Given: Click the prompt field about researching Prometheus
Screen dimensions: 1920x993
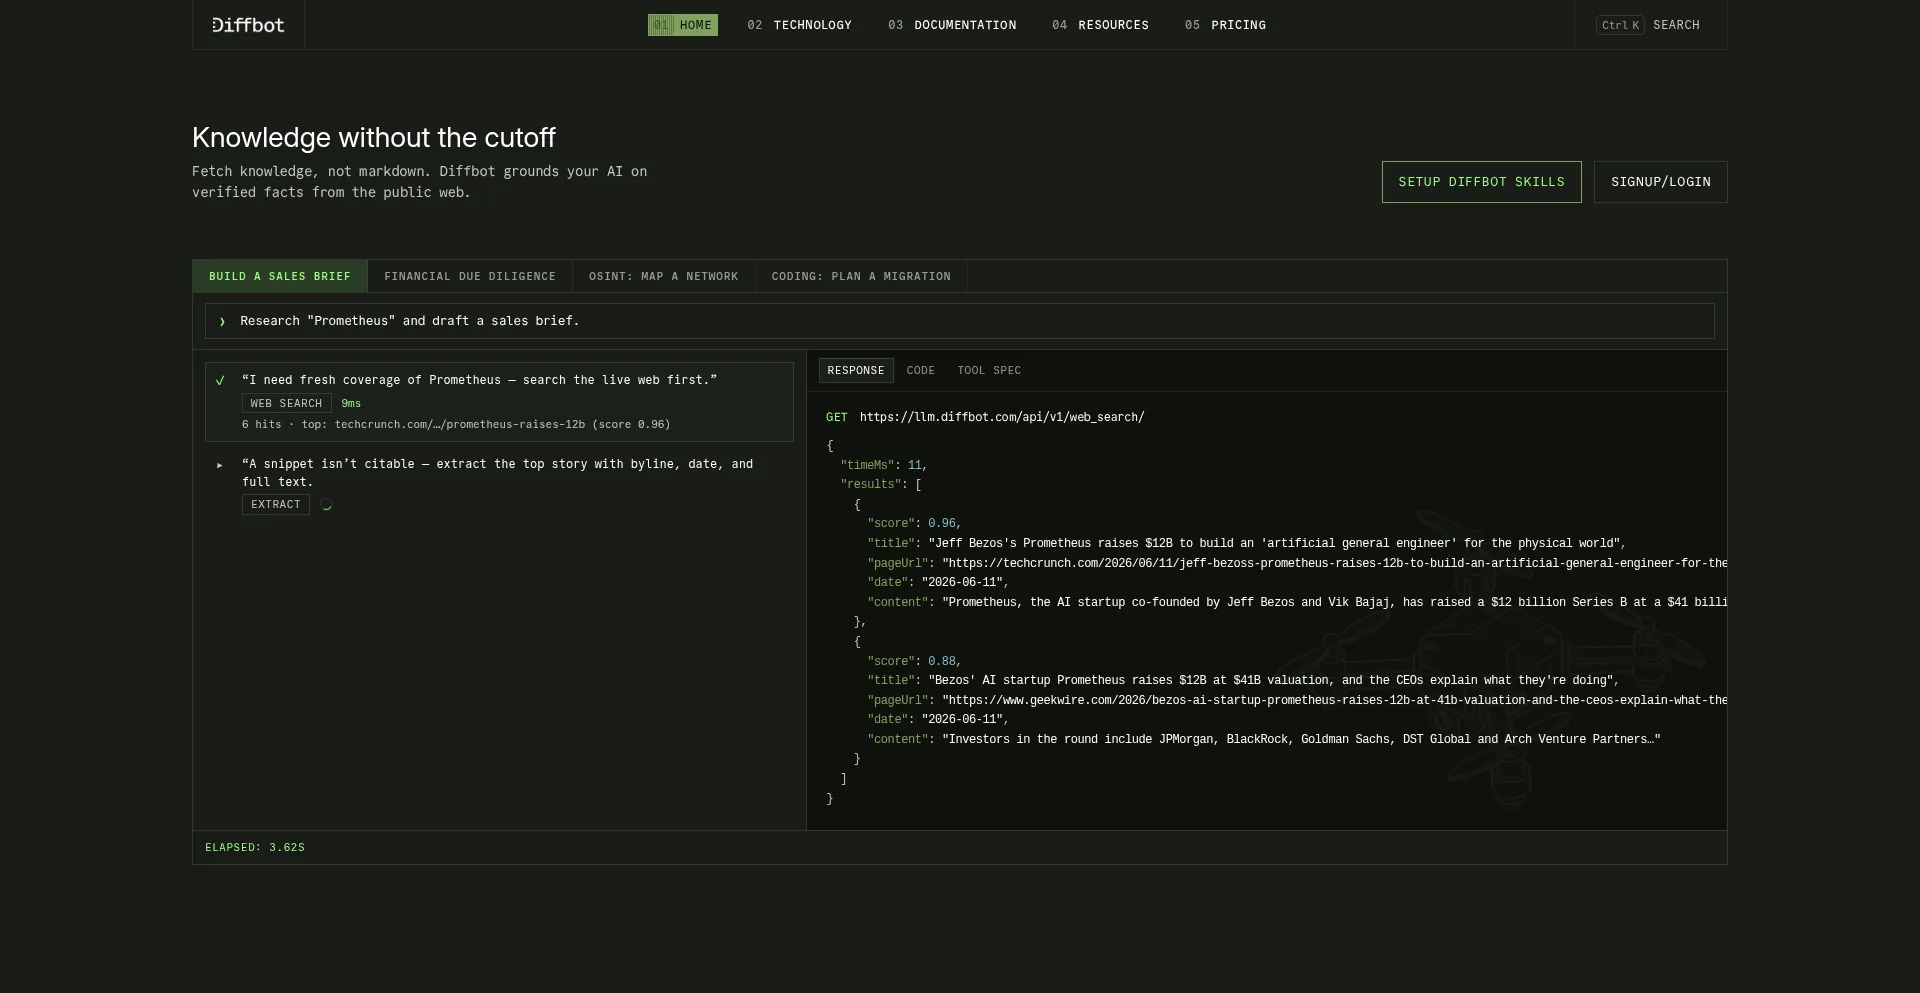Looking at the screenshot, I should [x=959, y=321].
